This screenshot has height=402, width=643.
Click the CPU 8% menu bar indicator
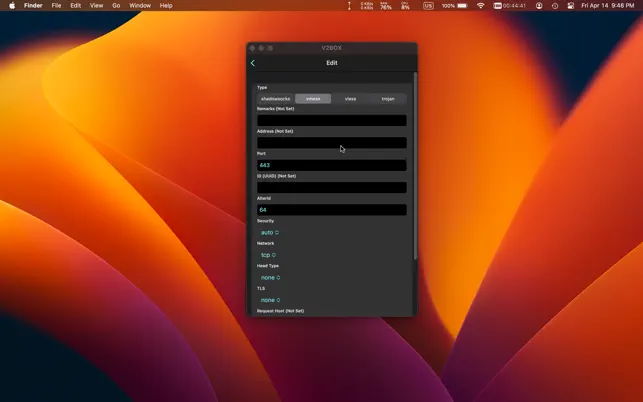pos(405,6)
